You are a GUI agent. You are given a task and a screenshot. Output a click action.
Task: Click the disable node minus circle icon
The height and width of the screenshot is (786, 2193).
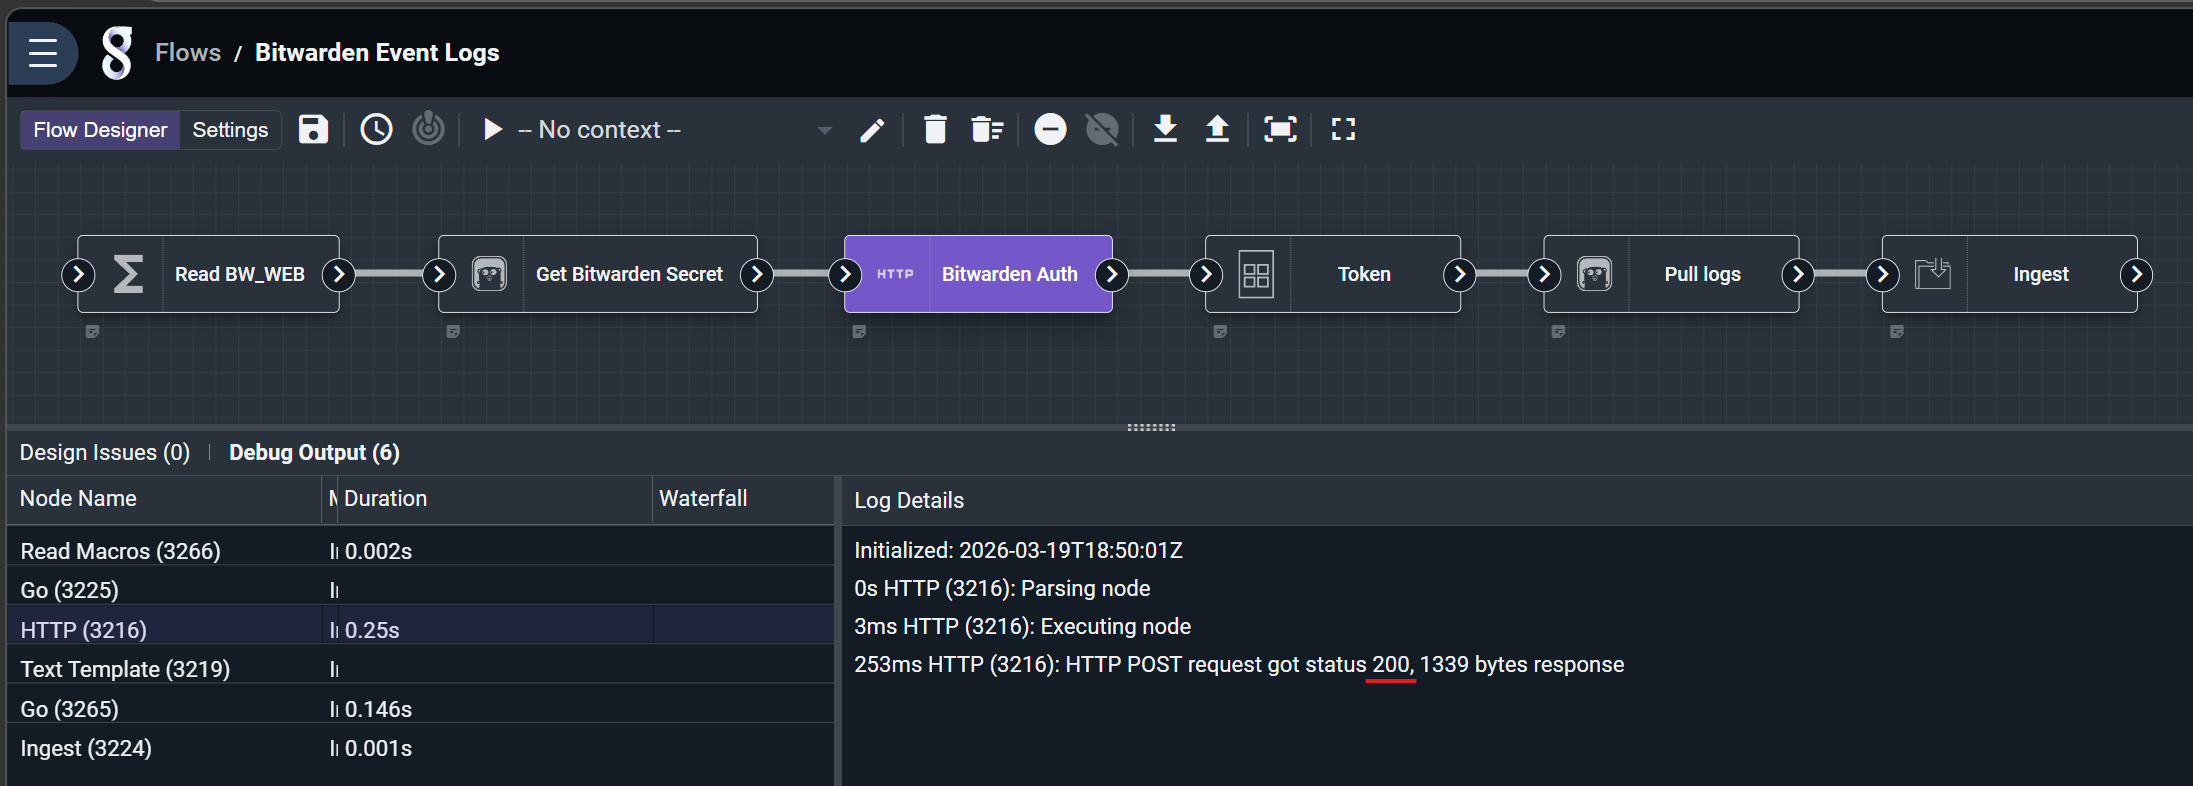(x=1050, y=129)
